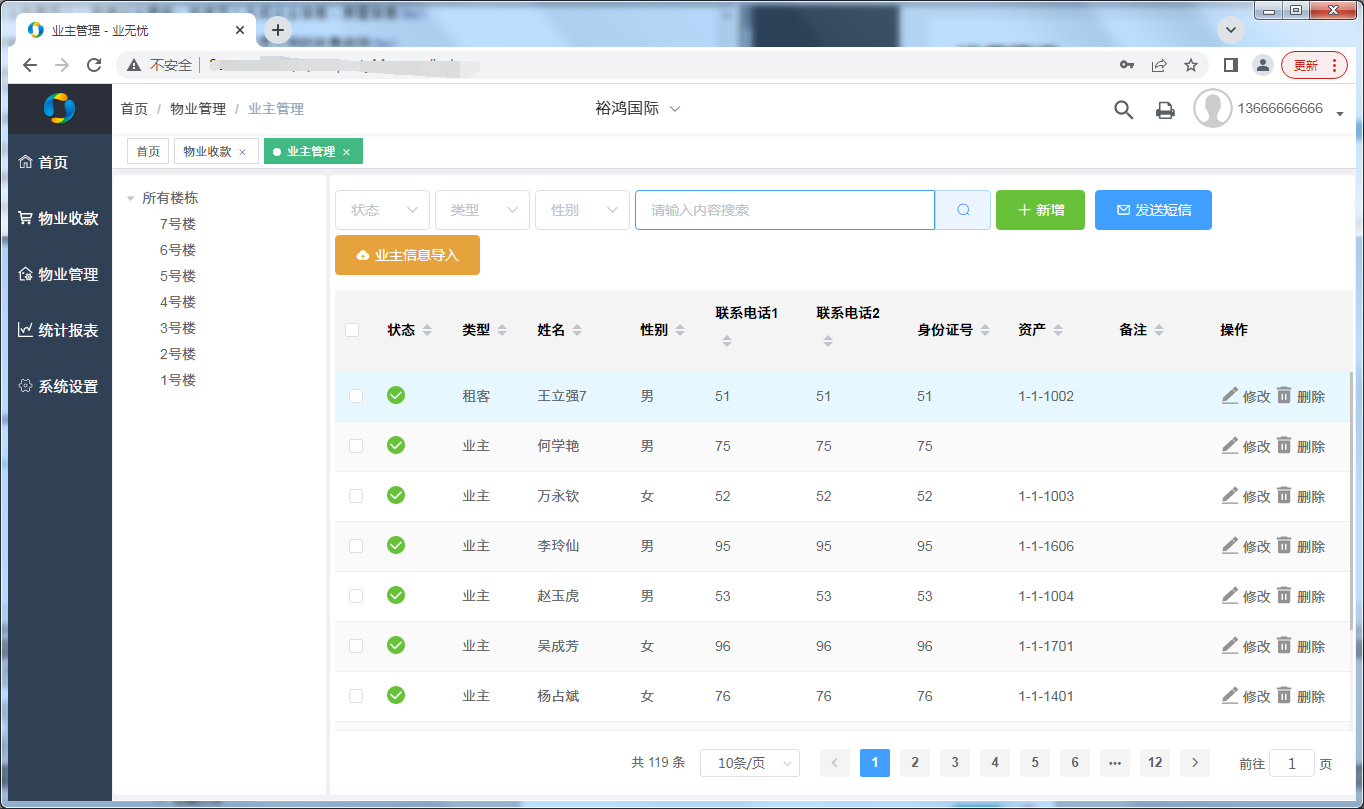Click edit pencil icon for 王立强7 row
The height and width of the screenshot is (809, 1364).
point(1230,396)
